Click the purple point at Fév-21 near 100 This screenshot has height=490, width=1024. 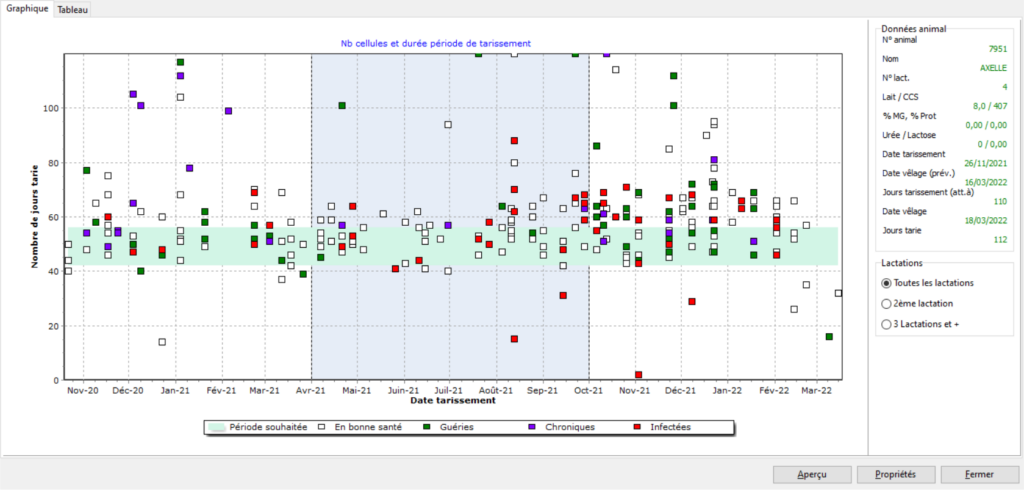click(228, 111)
